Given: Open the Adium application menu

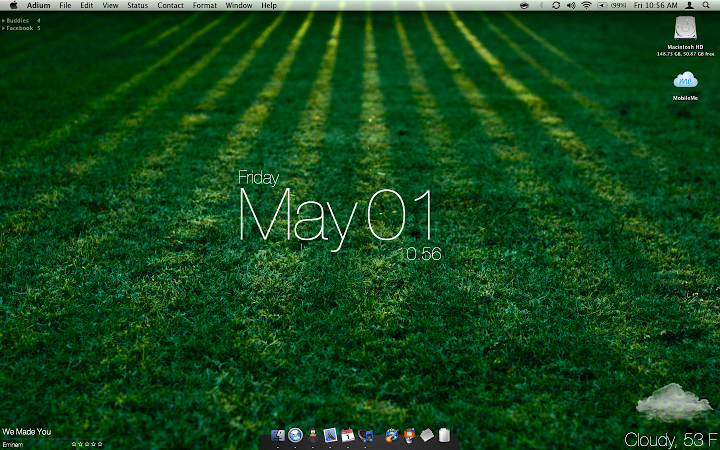Looking at the screenshot, I should click(x=38, y=6).
